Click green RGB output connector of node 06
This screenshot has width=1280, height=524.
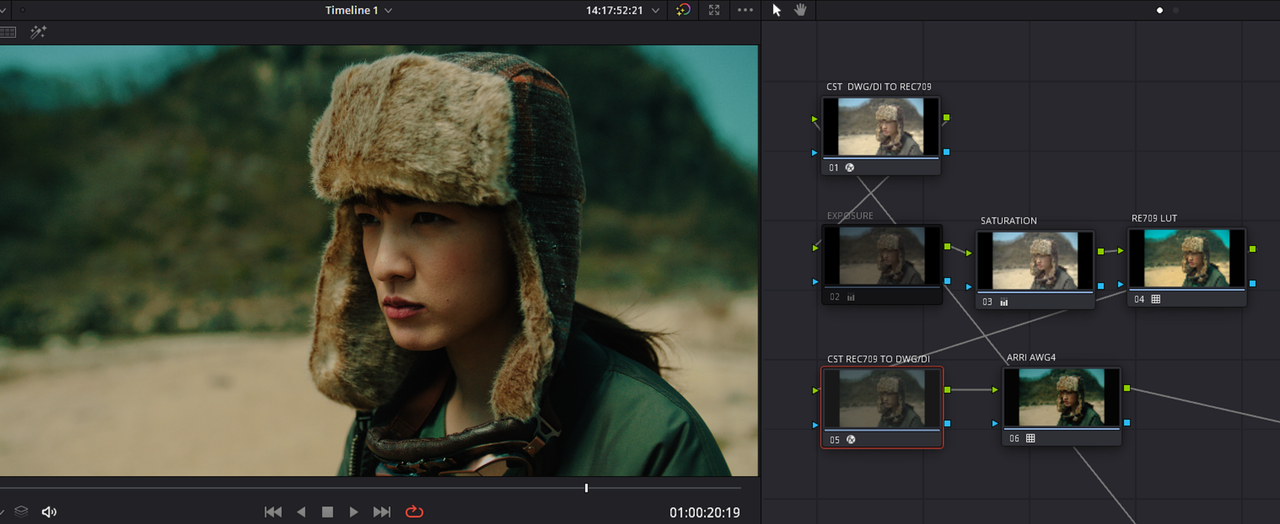1127,388
